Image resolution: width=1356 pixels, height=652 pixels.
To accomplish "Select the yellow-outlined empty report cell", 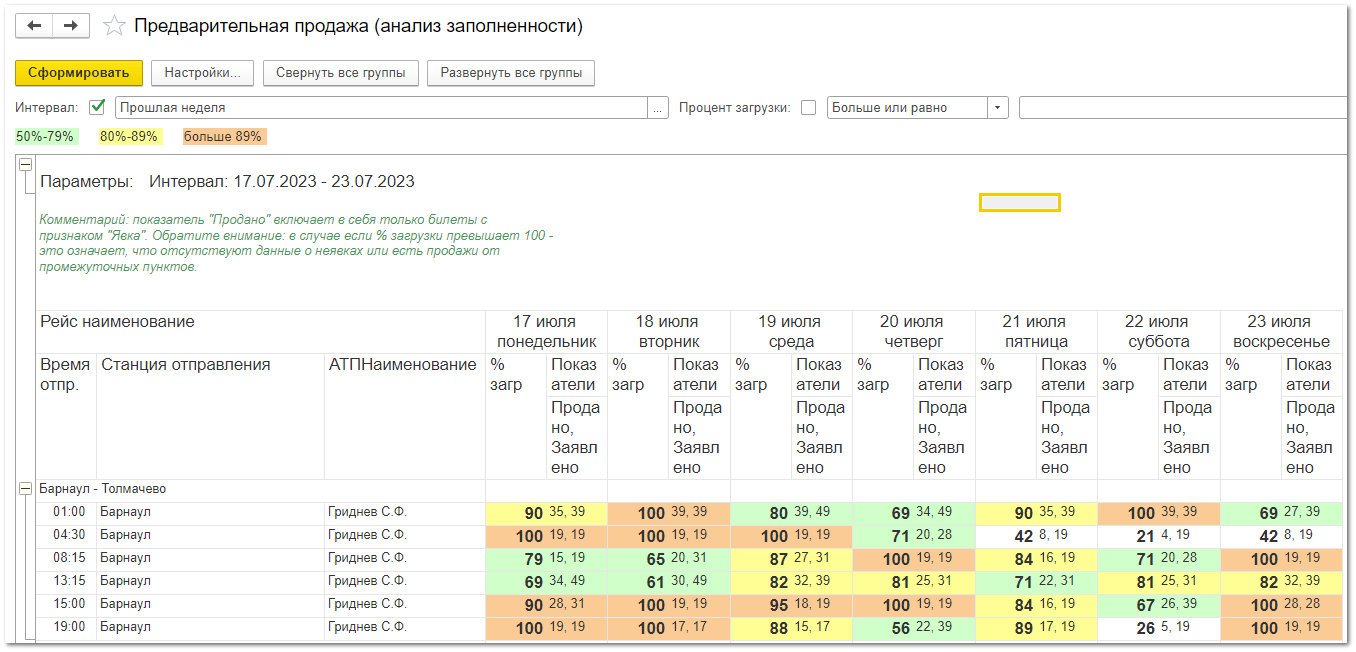I will pyautogui.click(x=1019, y=203).
